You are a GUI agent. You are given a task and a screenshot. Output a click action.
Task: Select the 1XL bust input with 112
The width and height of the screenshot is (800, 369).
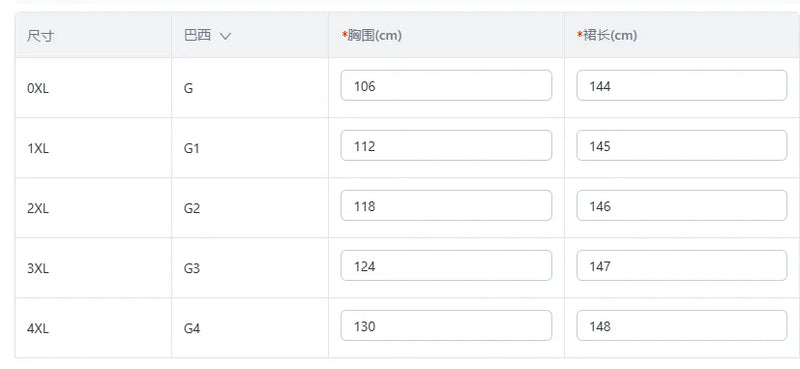[x=446, y=145]
